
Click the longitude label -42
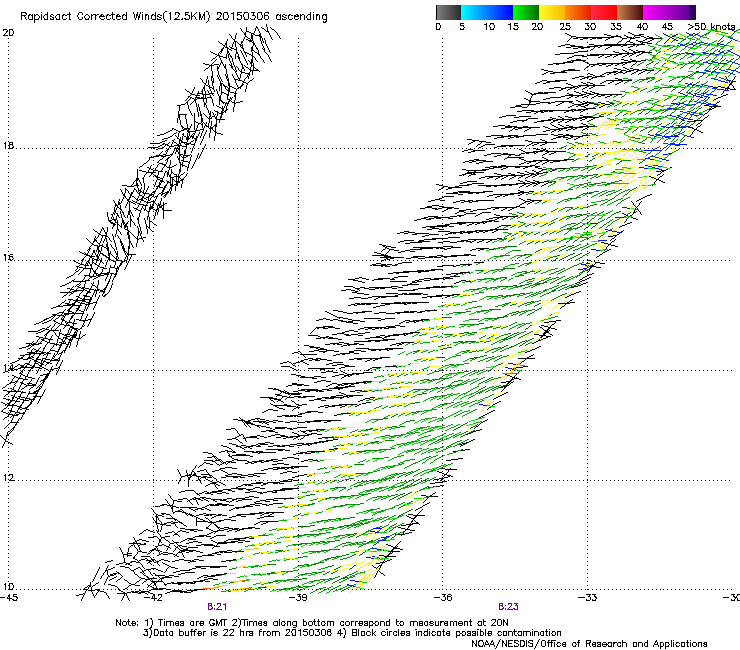point(153,598)
